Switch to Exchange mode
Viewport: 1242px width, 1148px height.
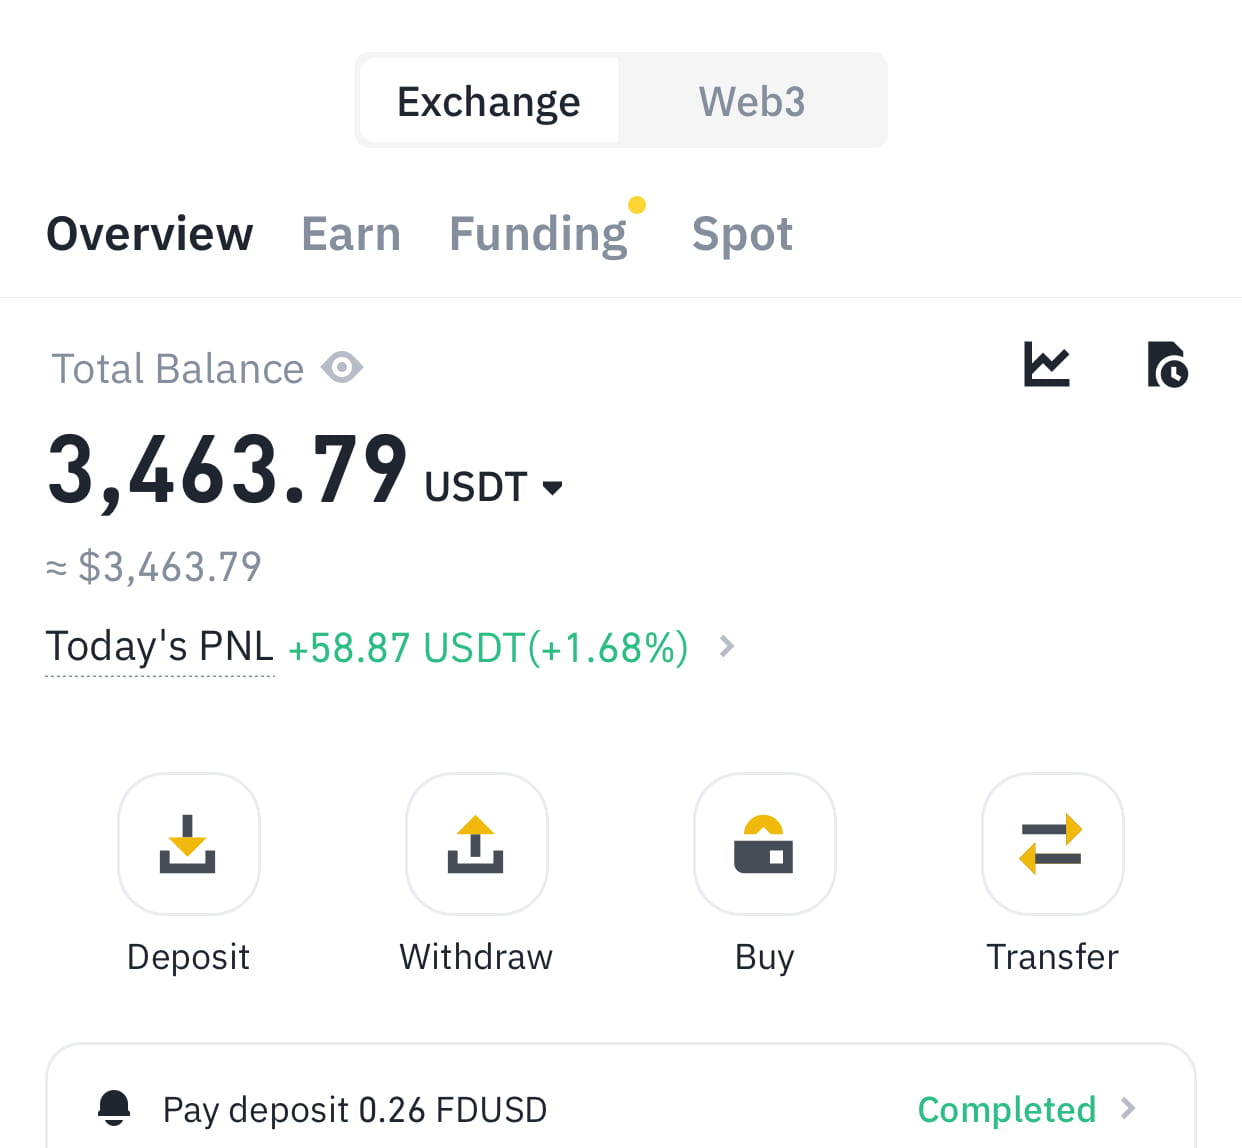[x=489, y=101]
